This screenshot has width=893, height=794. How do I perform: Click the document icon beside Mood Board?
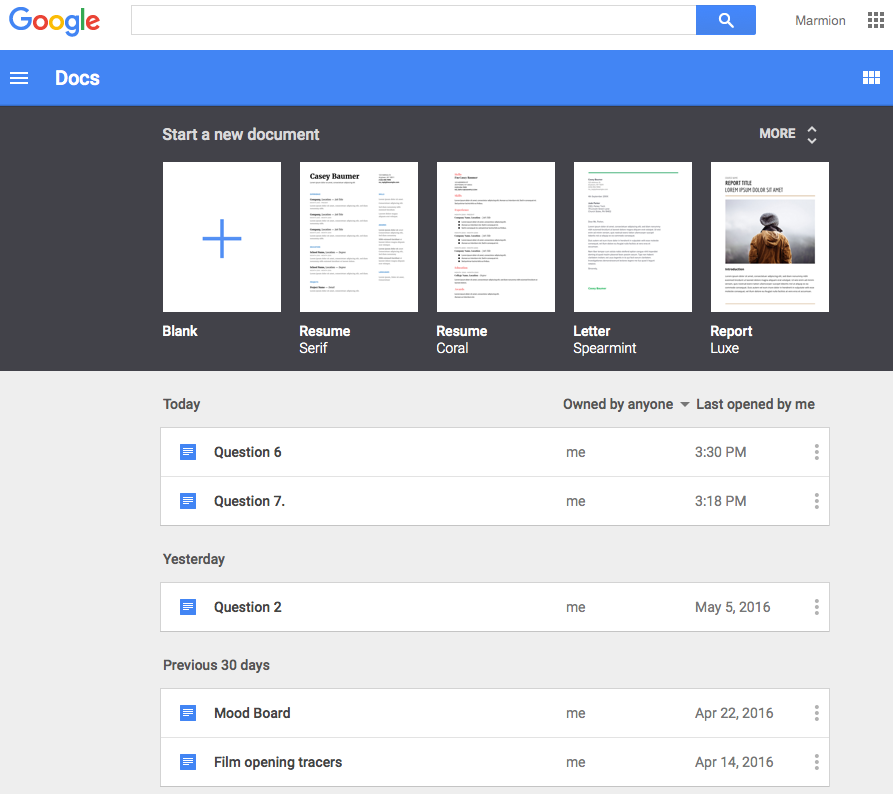pyautogui.click(x=188, y=713)
